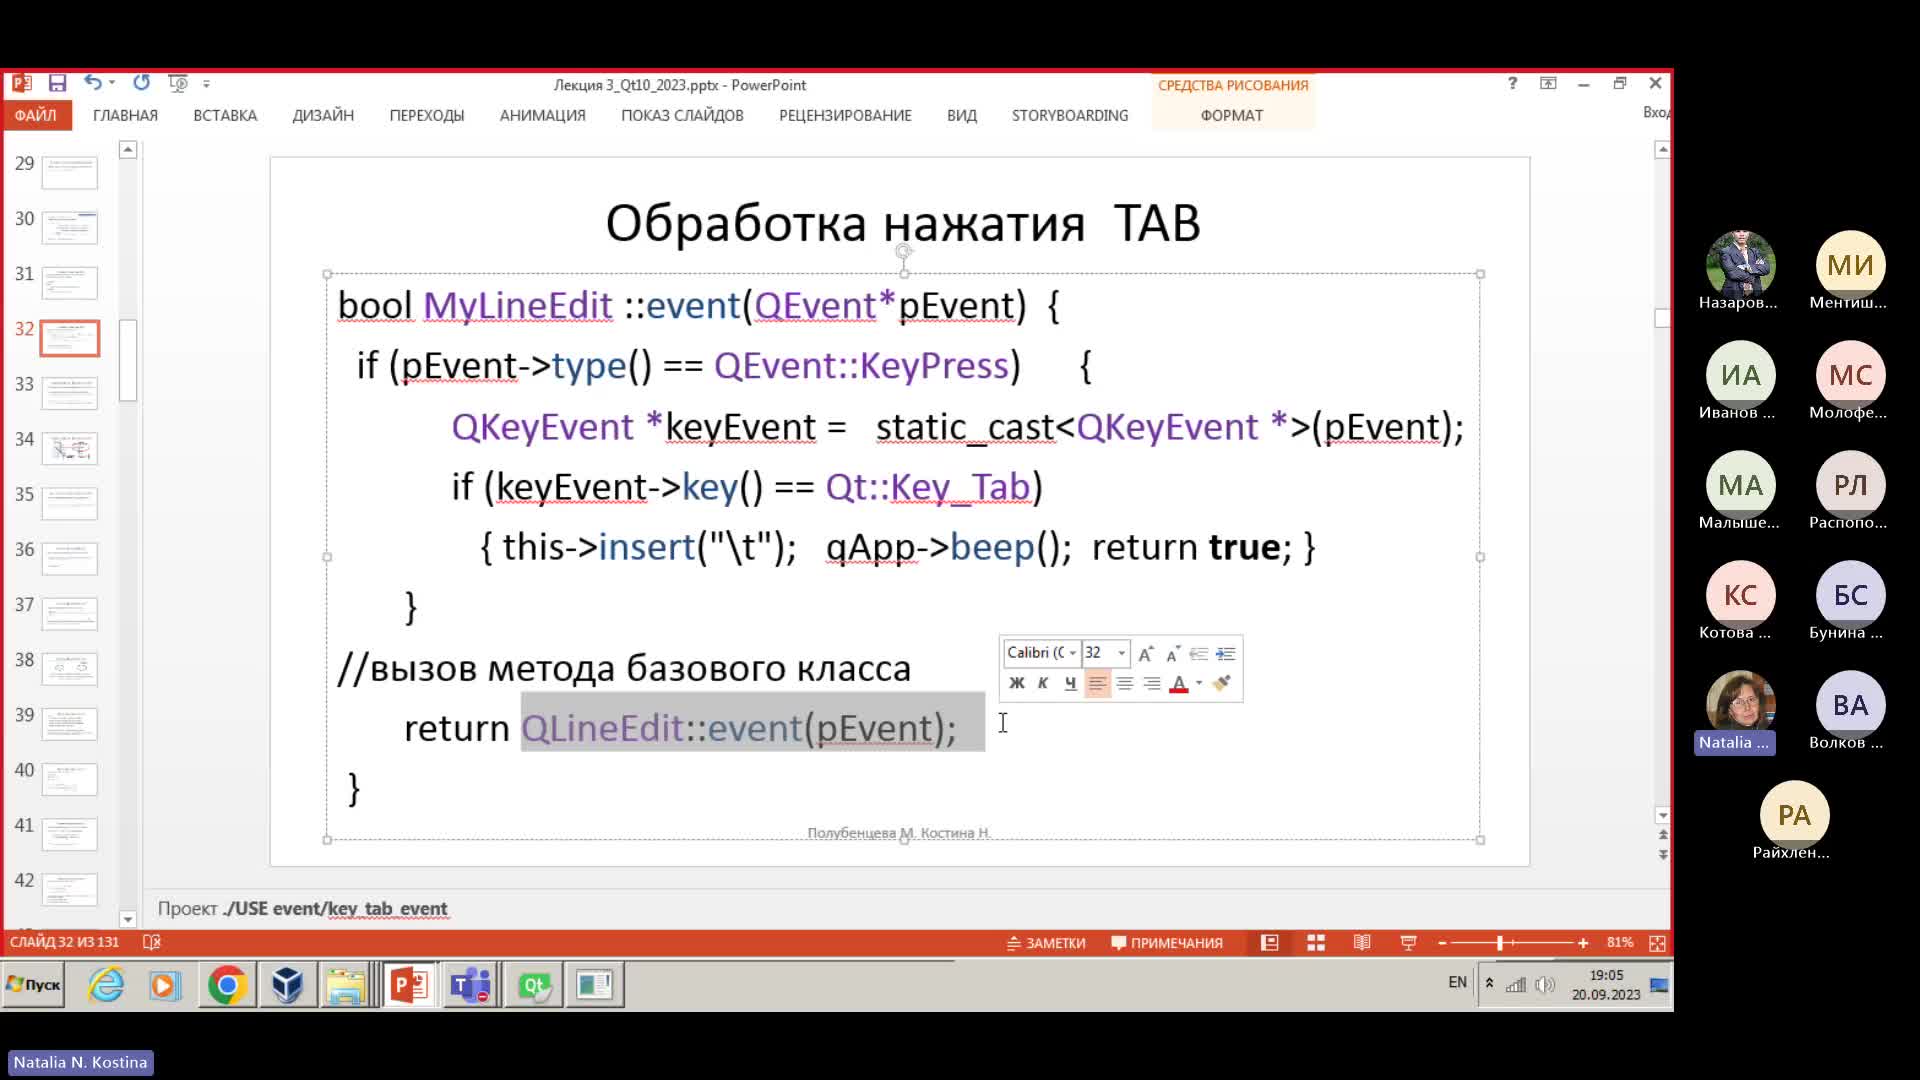Image resolution: width=1920 pixels, height=1080 pixels.
Task: Open the ВСТАВКА ribbon tab
Action: [x=225, y=115]
